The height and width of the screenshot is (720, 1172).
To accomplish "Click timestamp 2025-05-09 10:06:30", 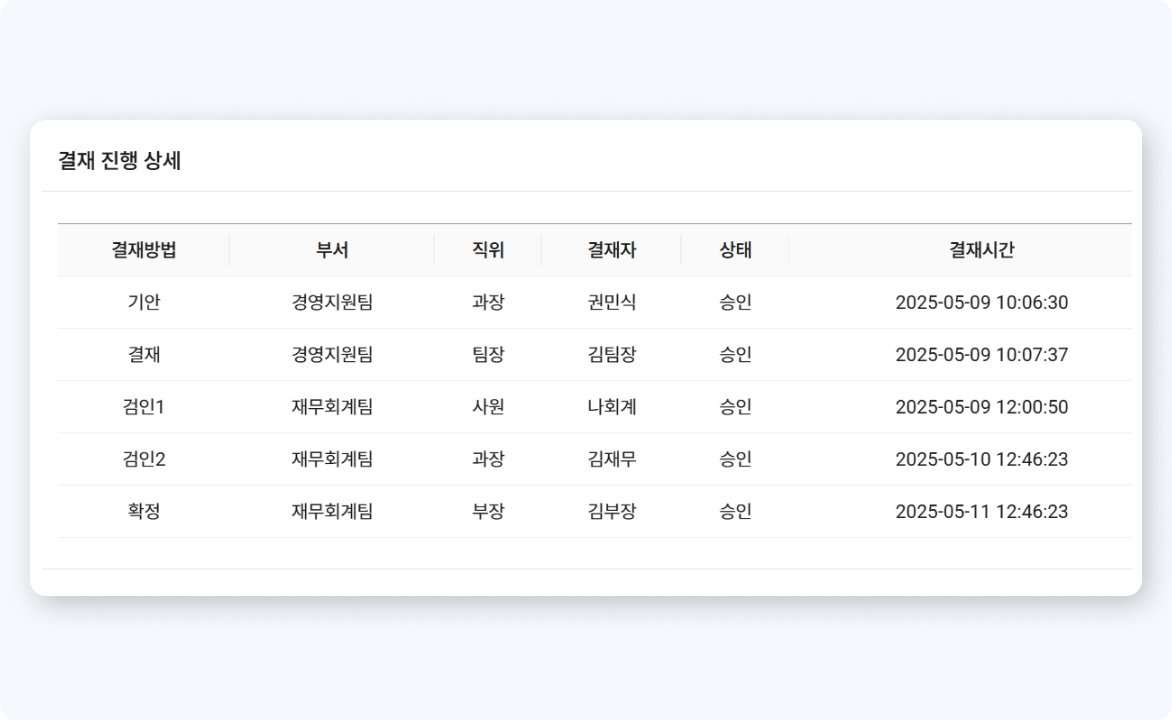I will [981, 302].
